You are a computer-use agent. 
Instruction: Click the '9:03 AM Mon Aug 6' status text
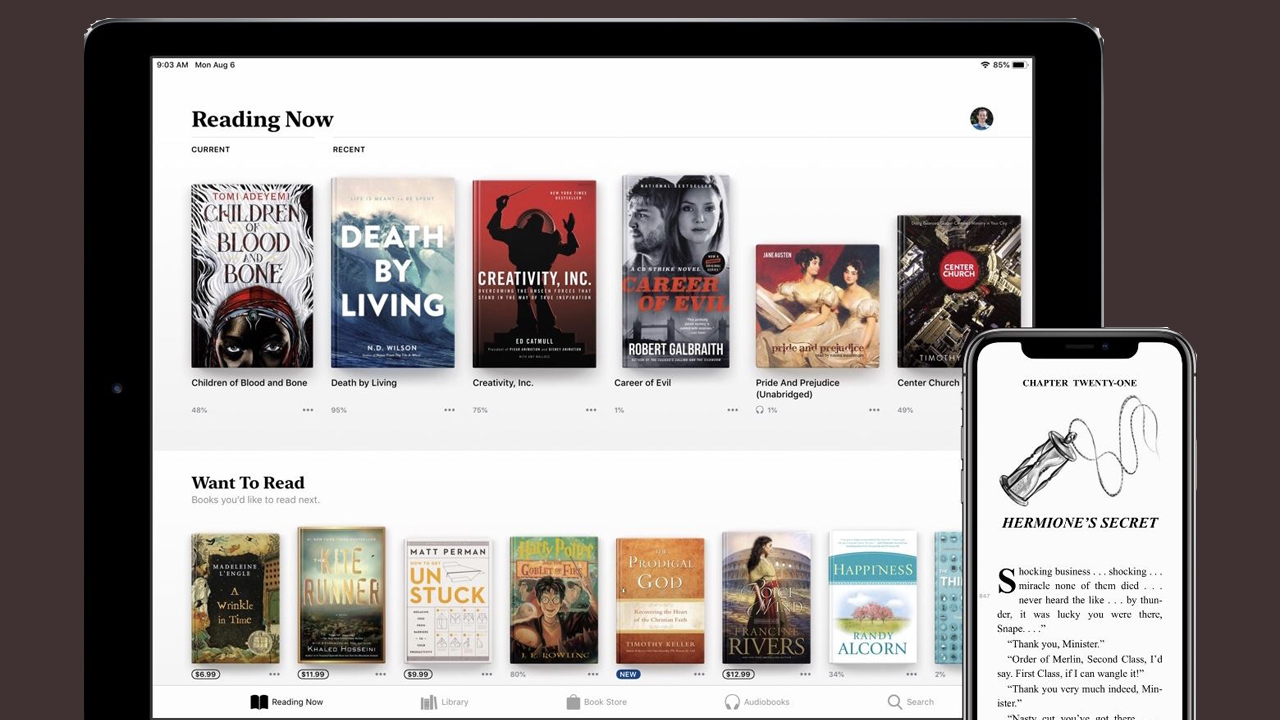pyautogui.click(x=195, y=65)
